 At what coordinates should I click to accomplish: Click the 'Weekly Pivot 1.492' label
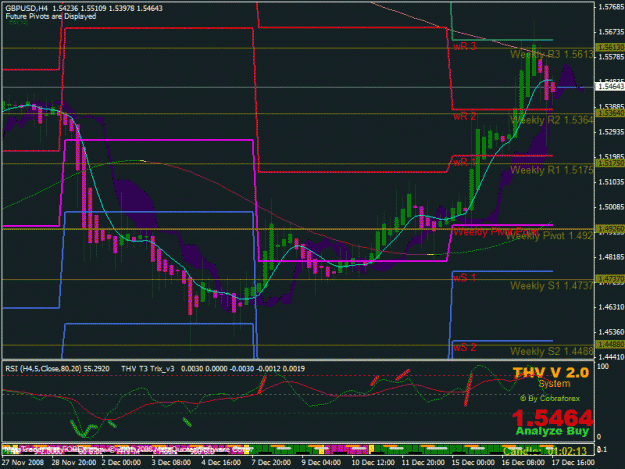[x=549, y=236]
